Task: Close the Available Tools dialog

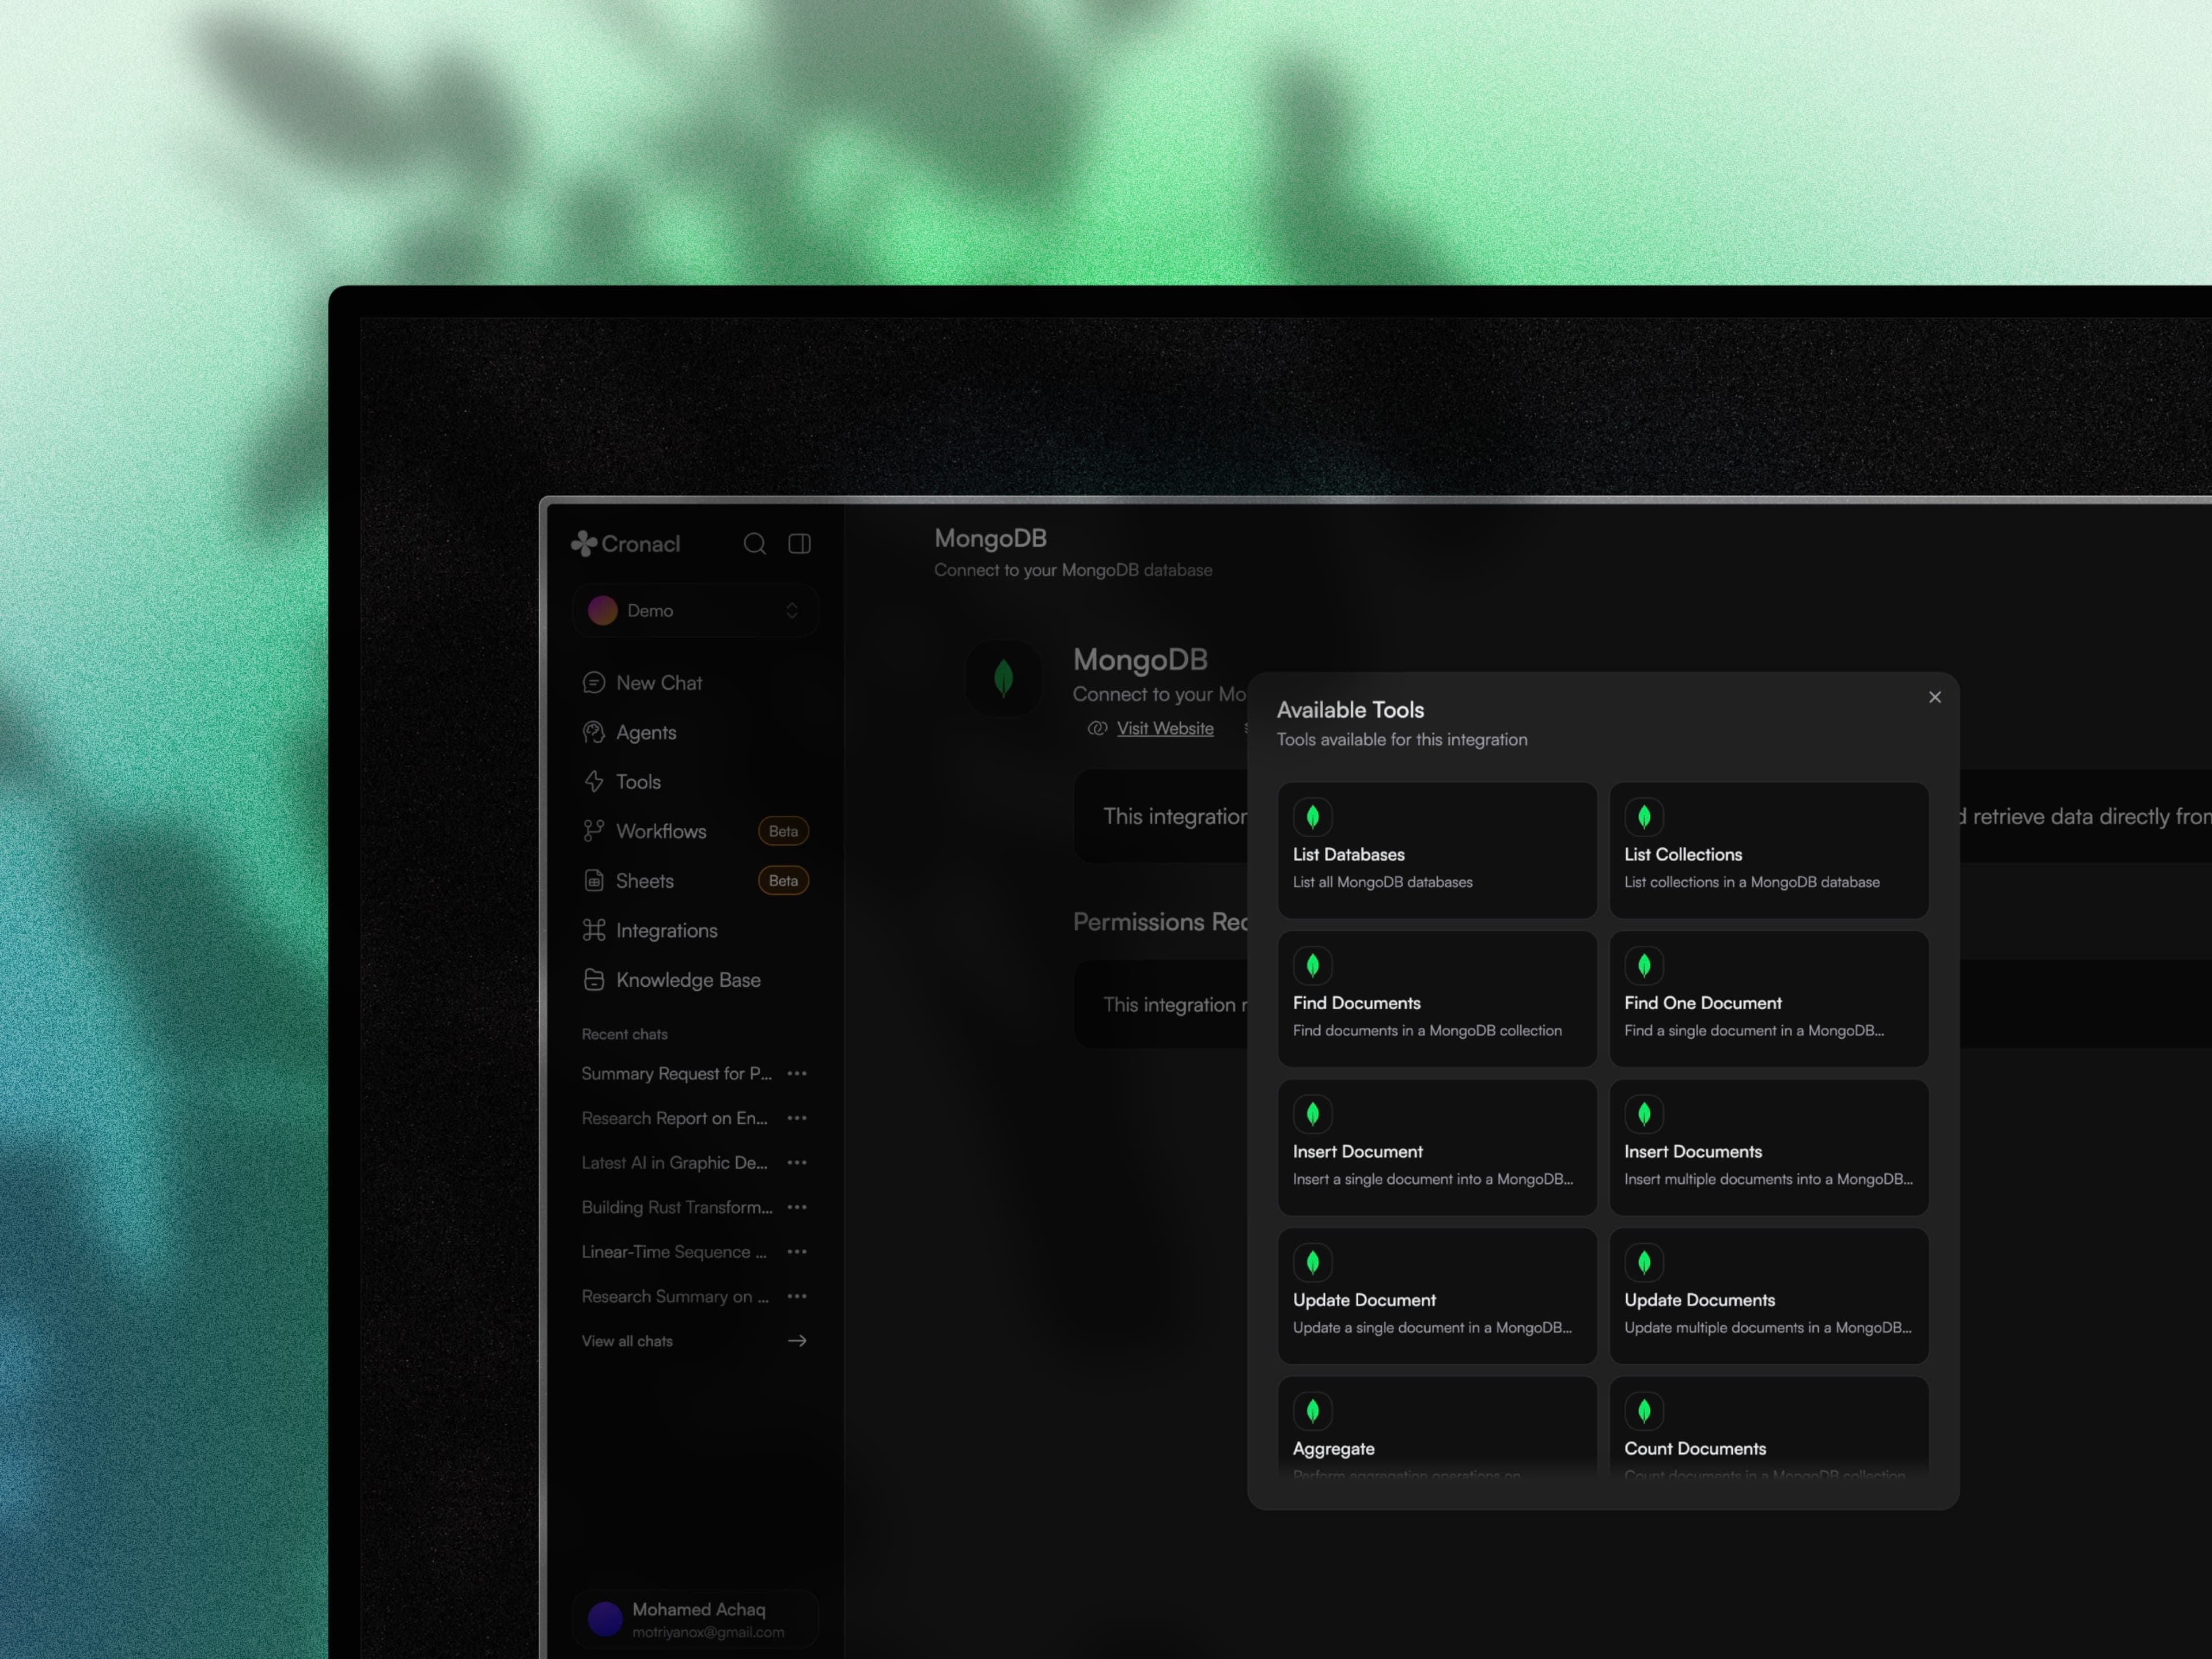Action: click(1935, 698)
